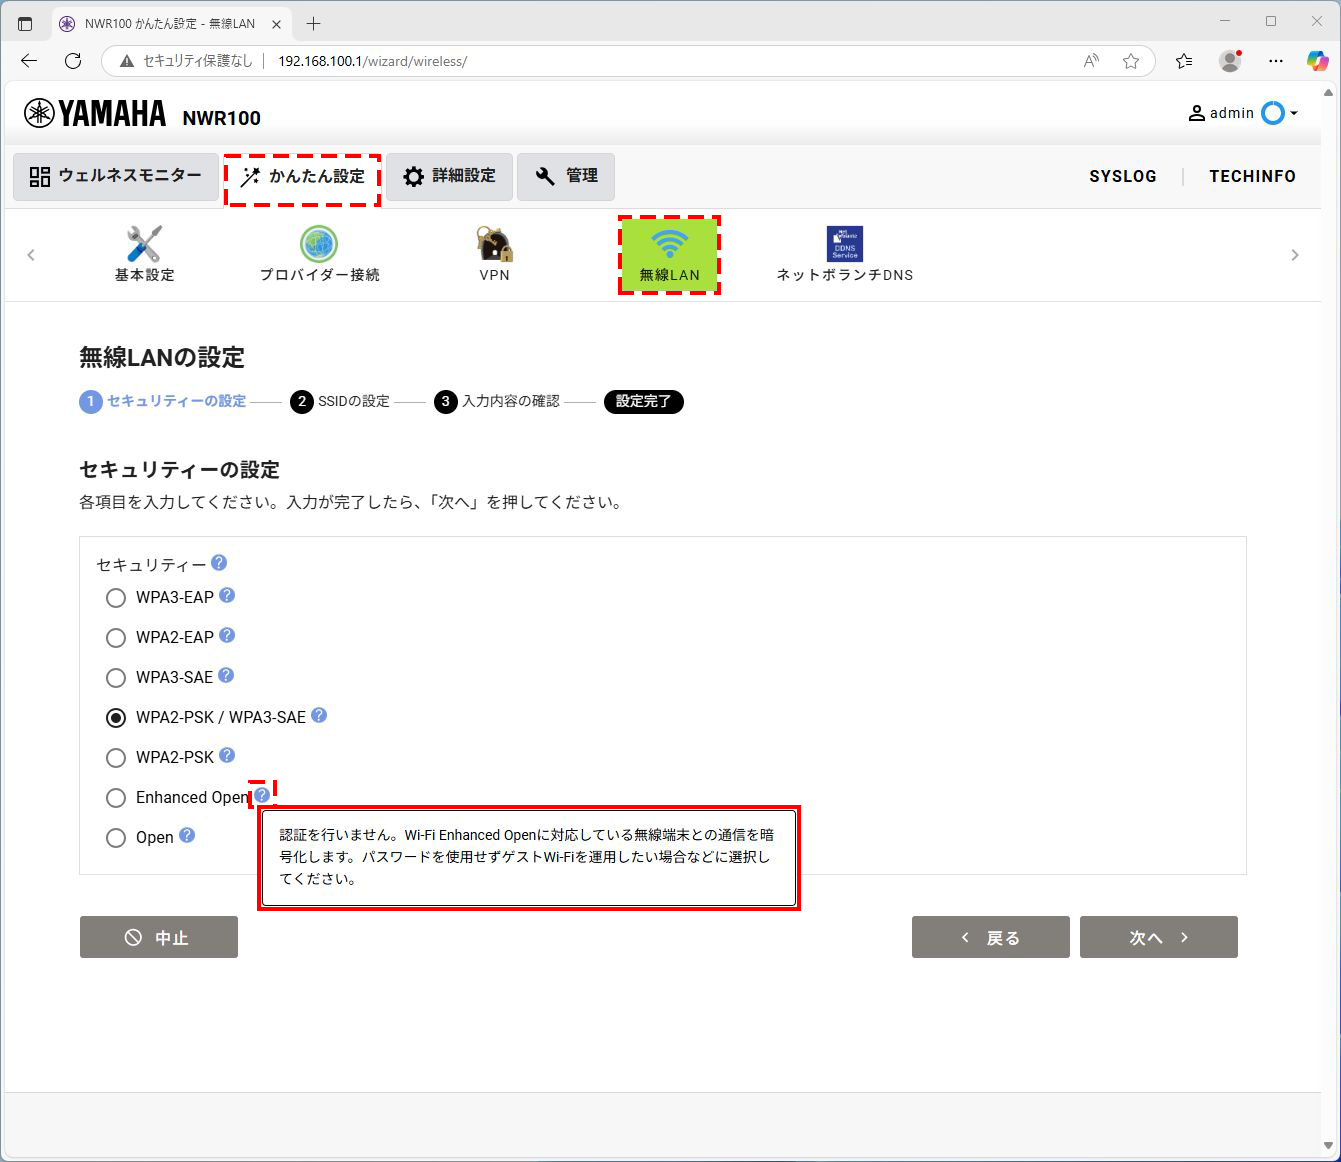This screenshot has width=1341, height=1162.
Task: Choose the WPA2-PSK radio option
Action: pyautogui.click(x=116, y=758)
